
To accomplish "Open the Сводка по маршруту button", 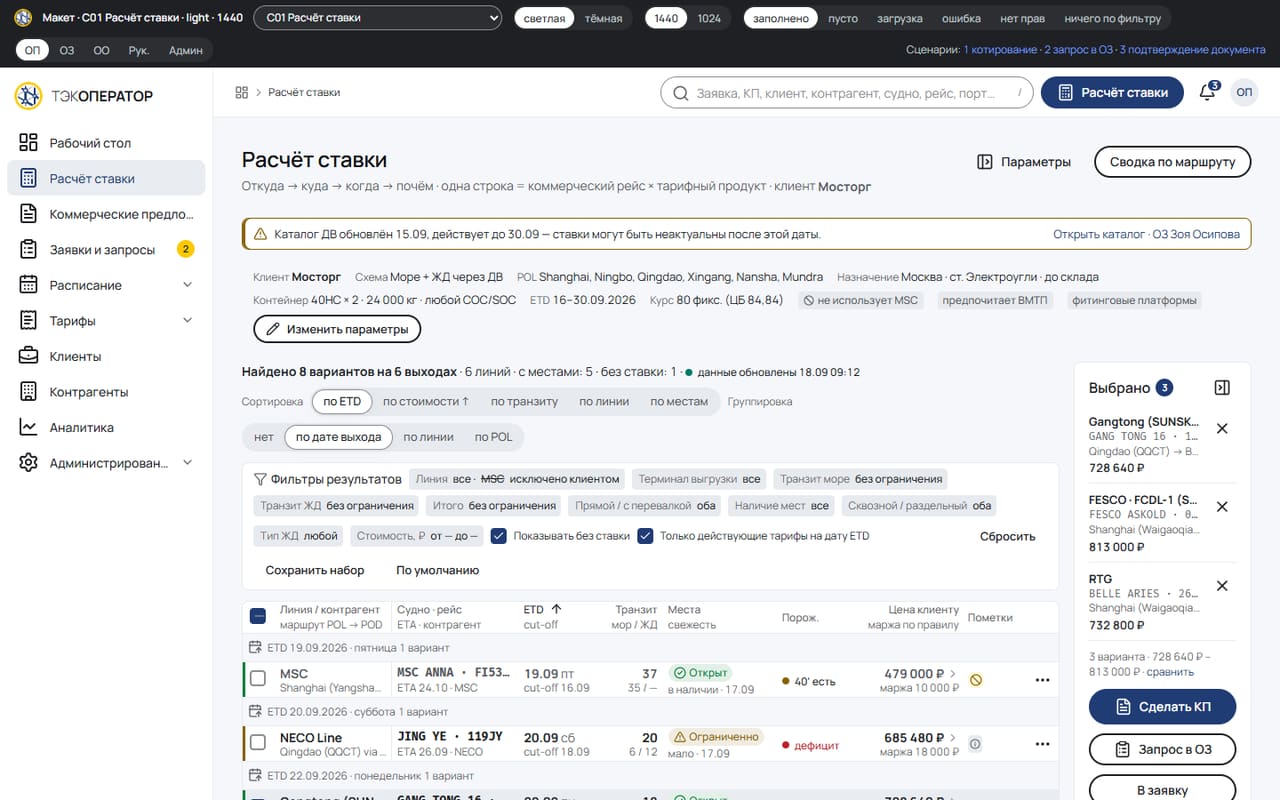I will tap(1173, 162).
